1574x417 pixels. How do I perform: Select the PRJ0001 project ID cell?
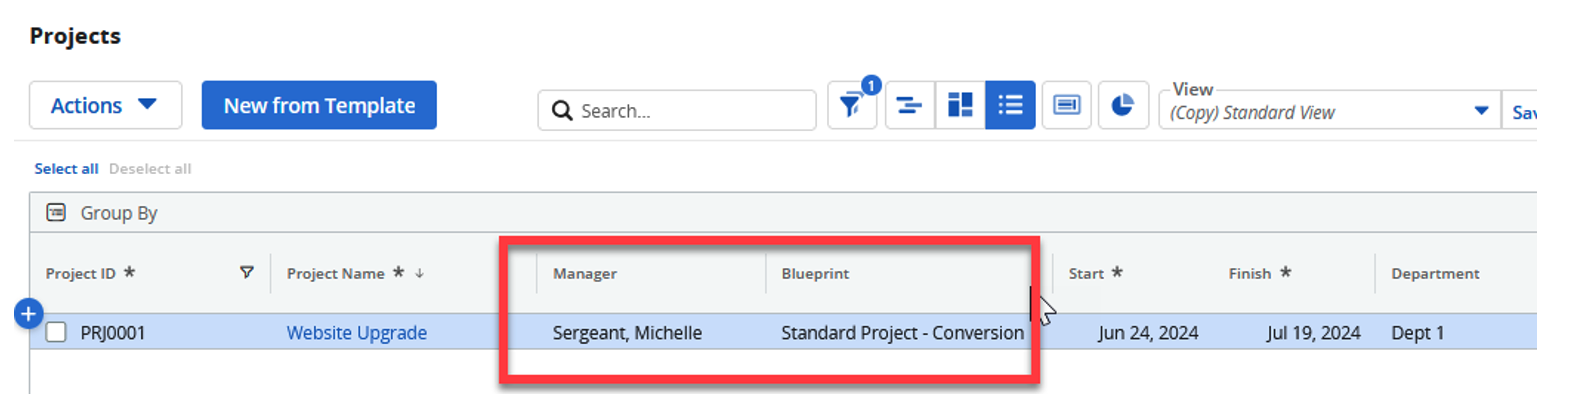click(x=113, y=333)
